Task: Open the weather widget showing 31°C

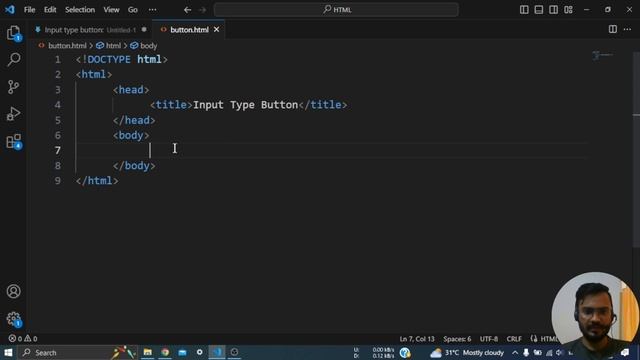Action: [x=467, y=353]
